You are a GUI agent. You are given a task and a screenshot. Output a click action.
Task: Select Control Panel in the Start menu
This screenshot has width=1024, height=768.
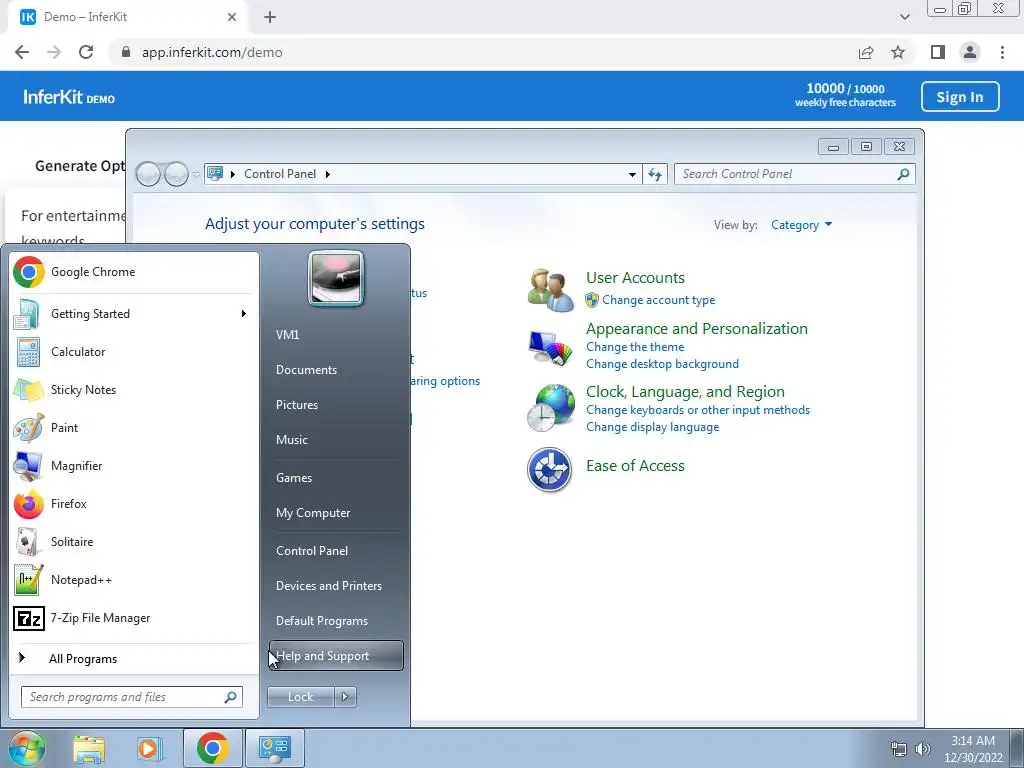pyautogui.click(x=336, y=551)
